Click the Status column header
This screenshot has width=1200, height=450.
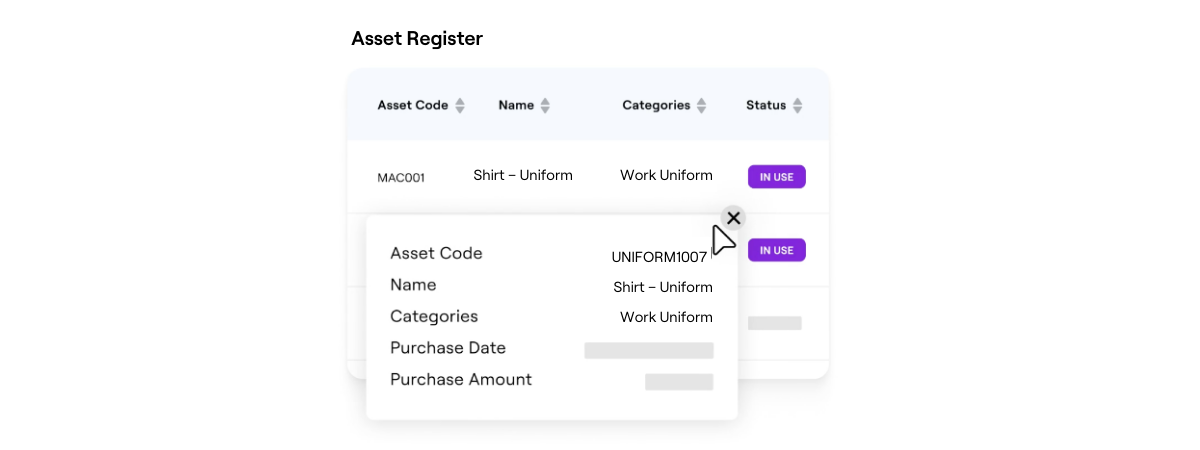tap(766, 105)
